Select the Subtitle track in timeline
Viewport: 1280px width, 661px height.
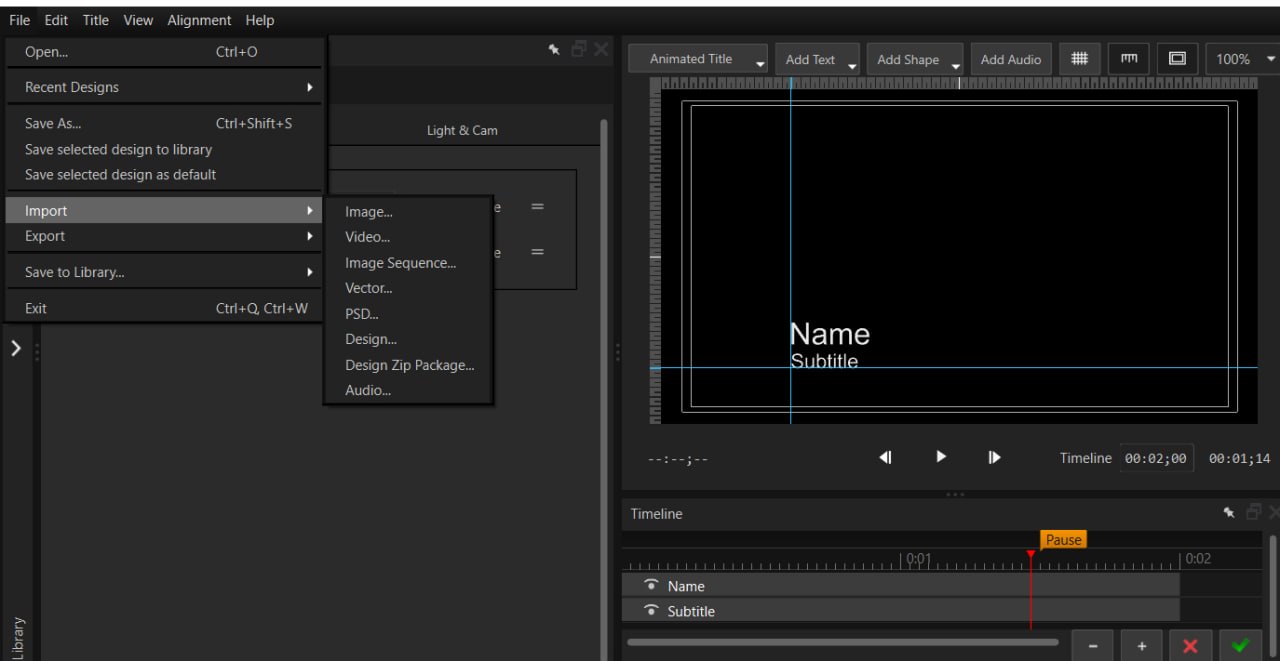point(901,610)
